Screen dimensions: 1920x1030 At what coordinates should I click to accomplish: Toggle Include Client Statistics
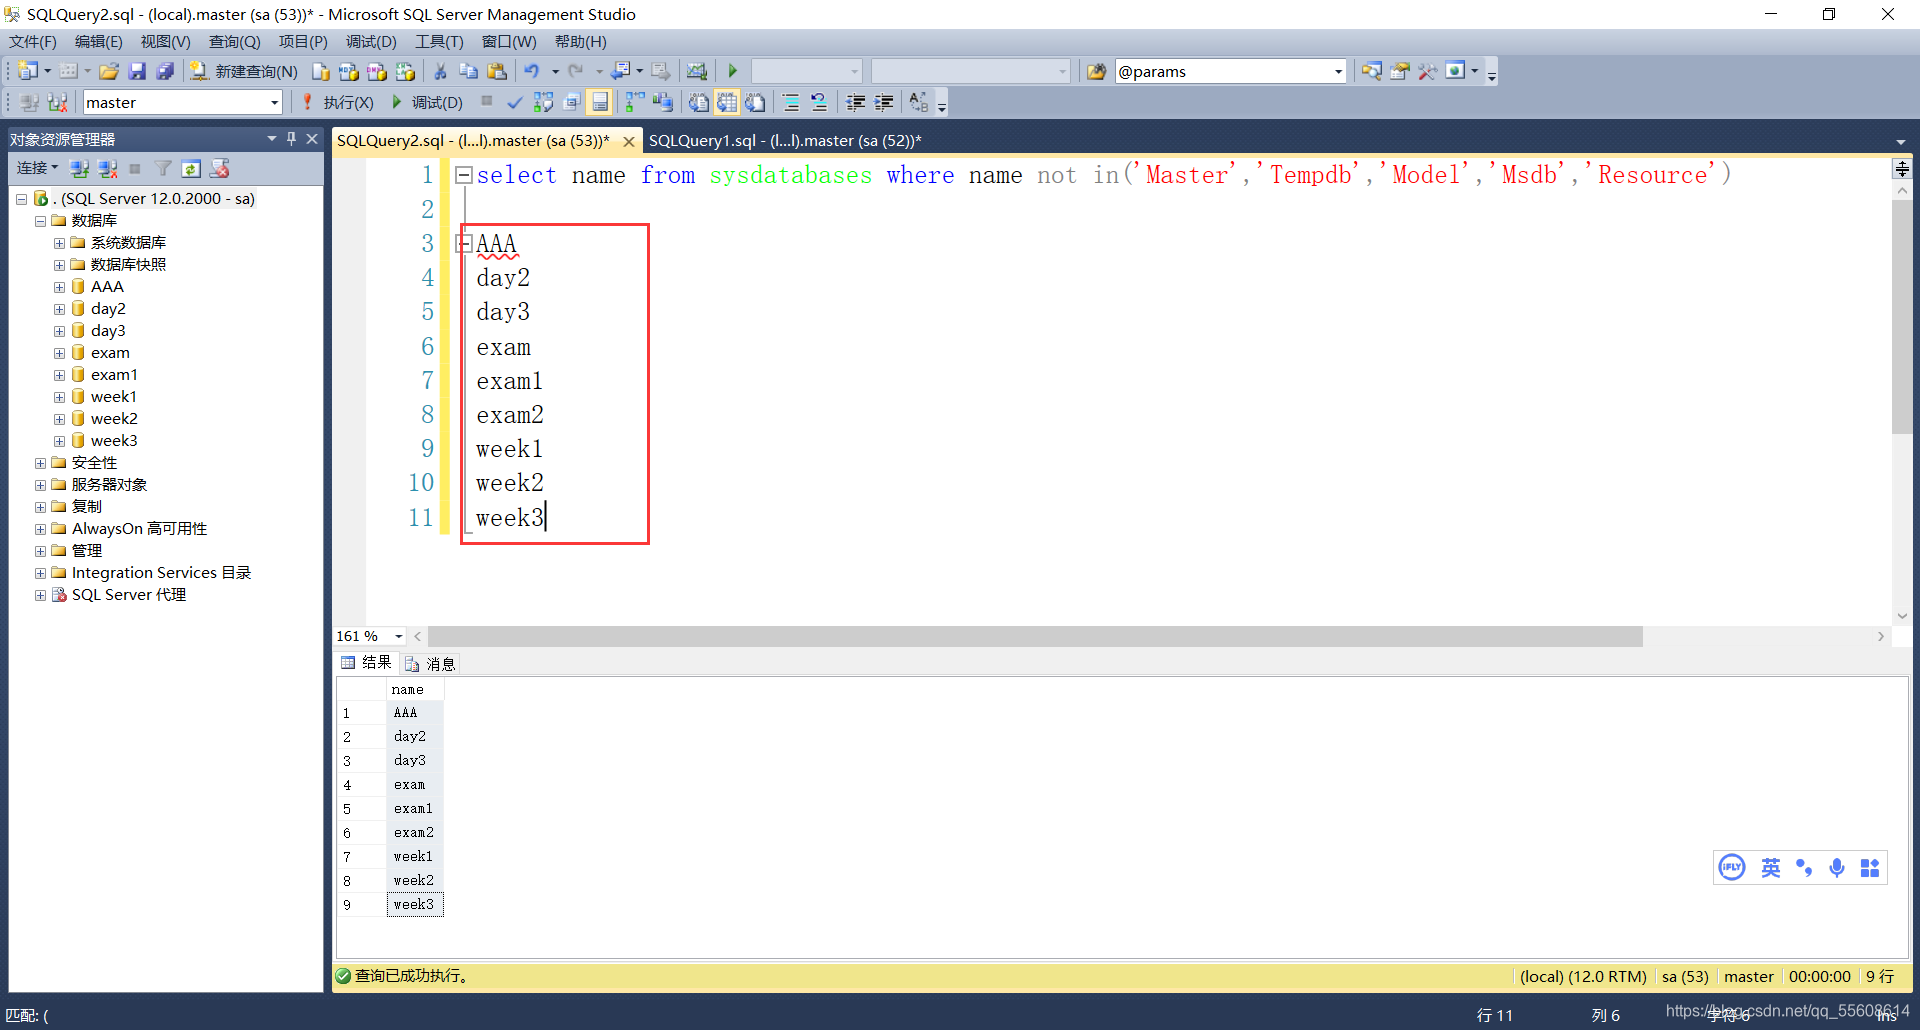pos(663,102)
